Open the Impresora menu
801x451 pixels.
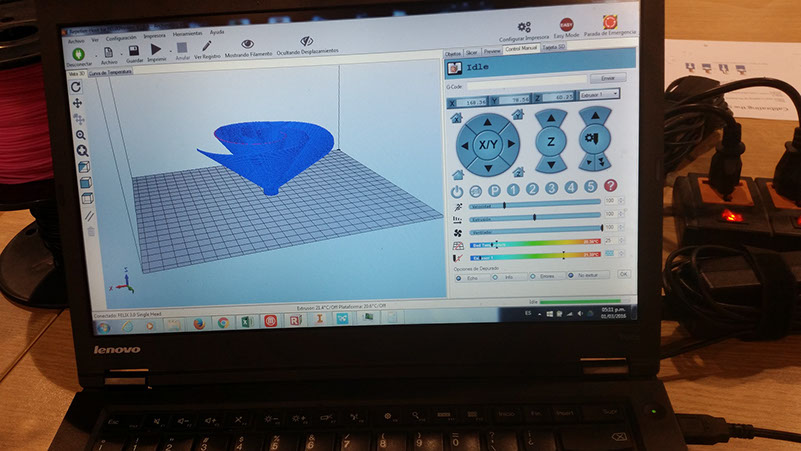point(154,36)
